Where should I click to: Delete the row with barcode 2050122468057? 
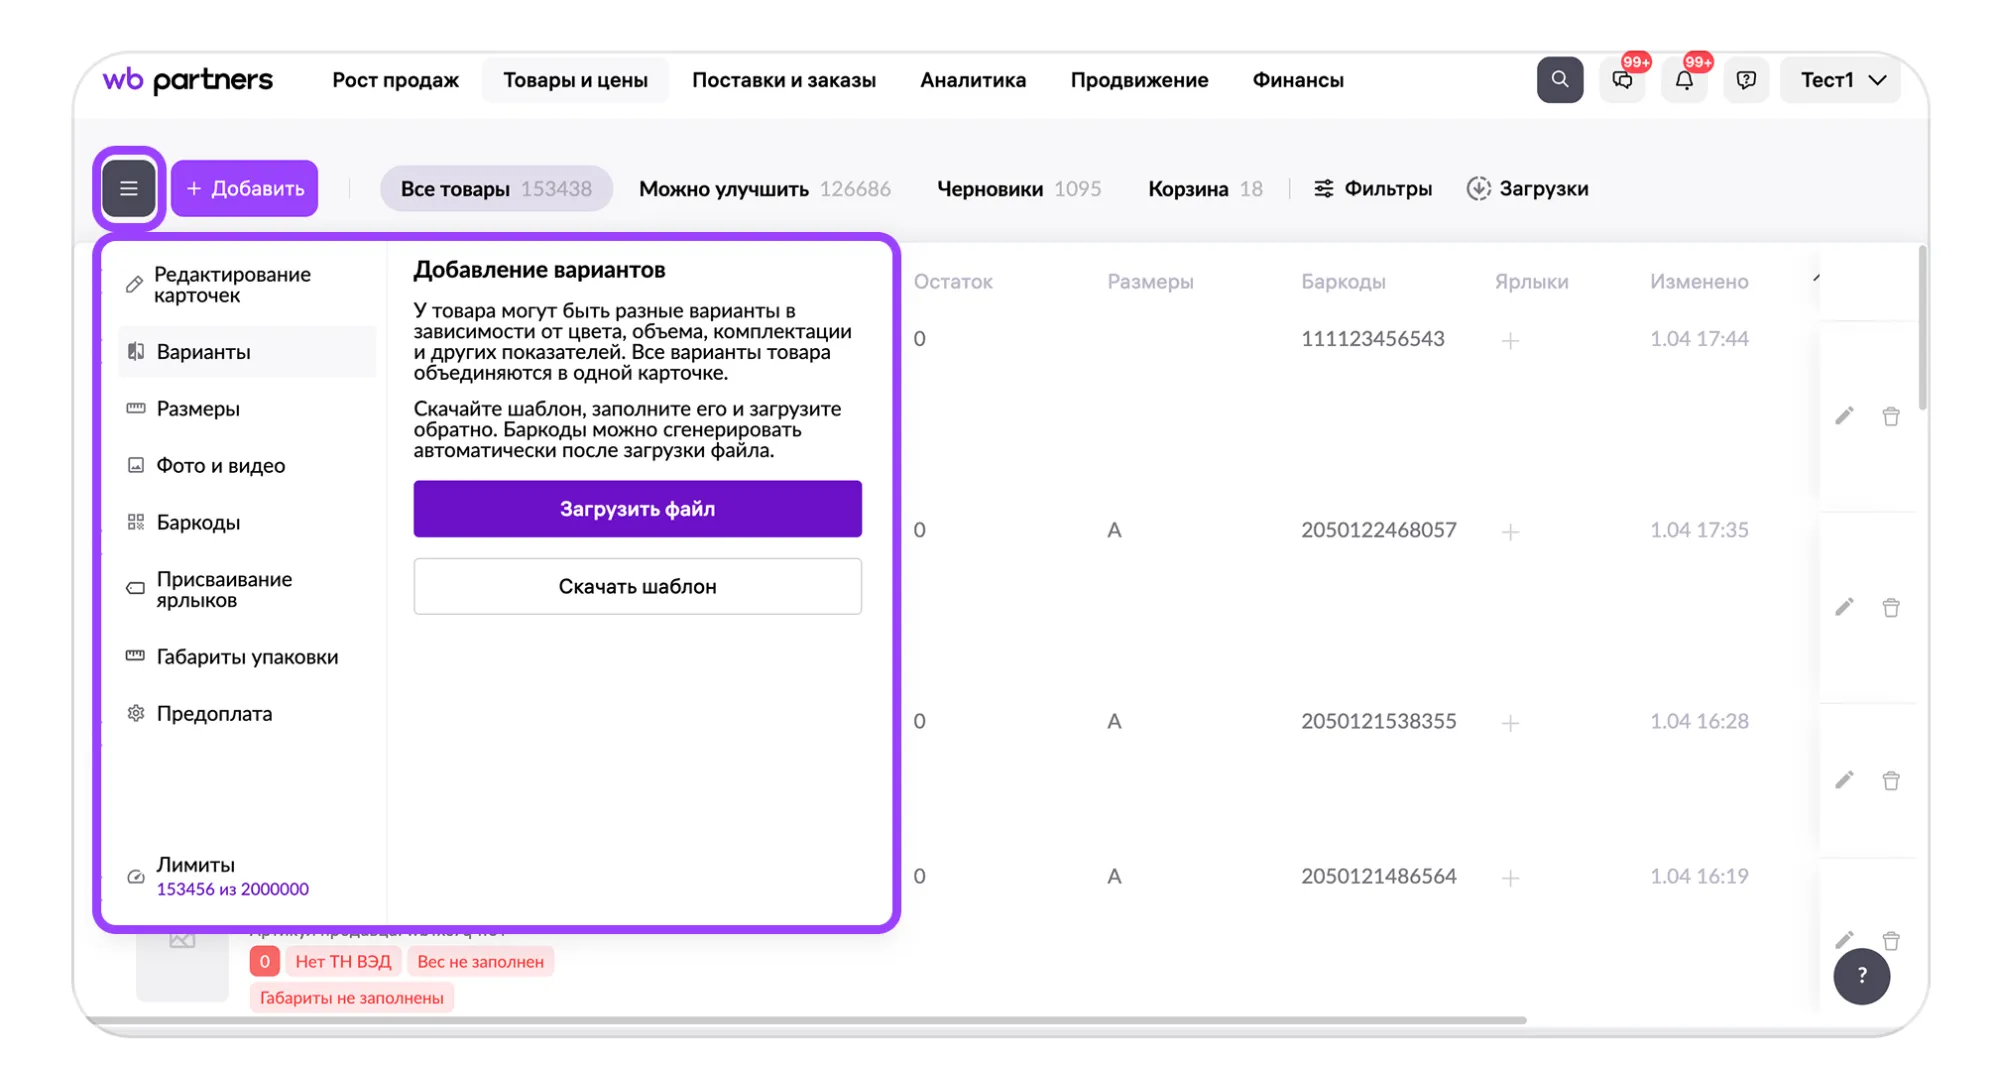(x=1890, y=607)
